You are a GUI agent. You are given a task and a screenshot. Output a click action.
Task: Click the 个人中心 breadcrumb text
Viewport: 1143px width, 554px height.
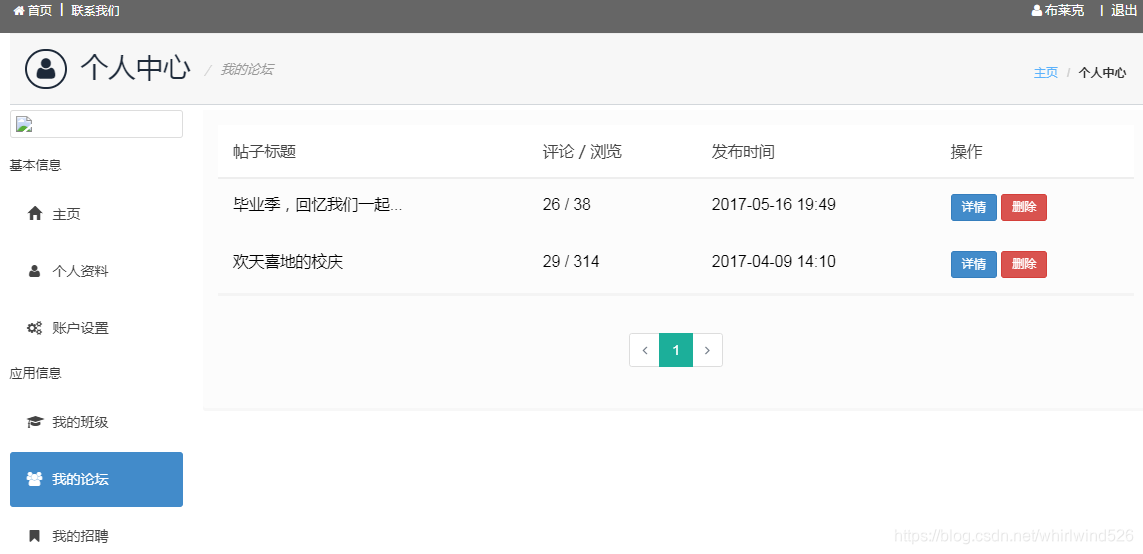(1102, 73)
